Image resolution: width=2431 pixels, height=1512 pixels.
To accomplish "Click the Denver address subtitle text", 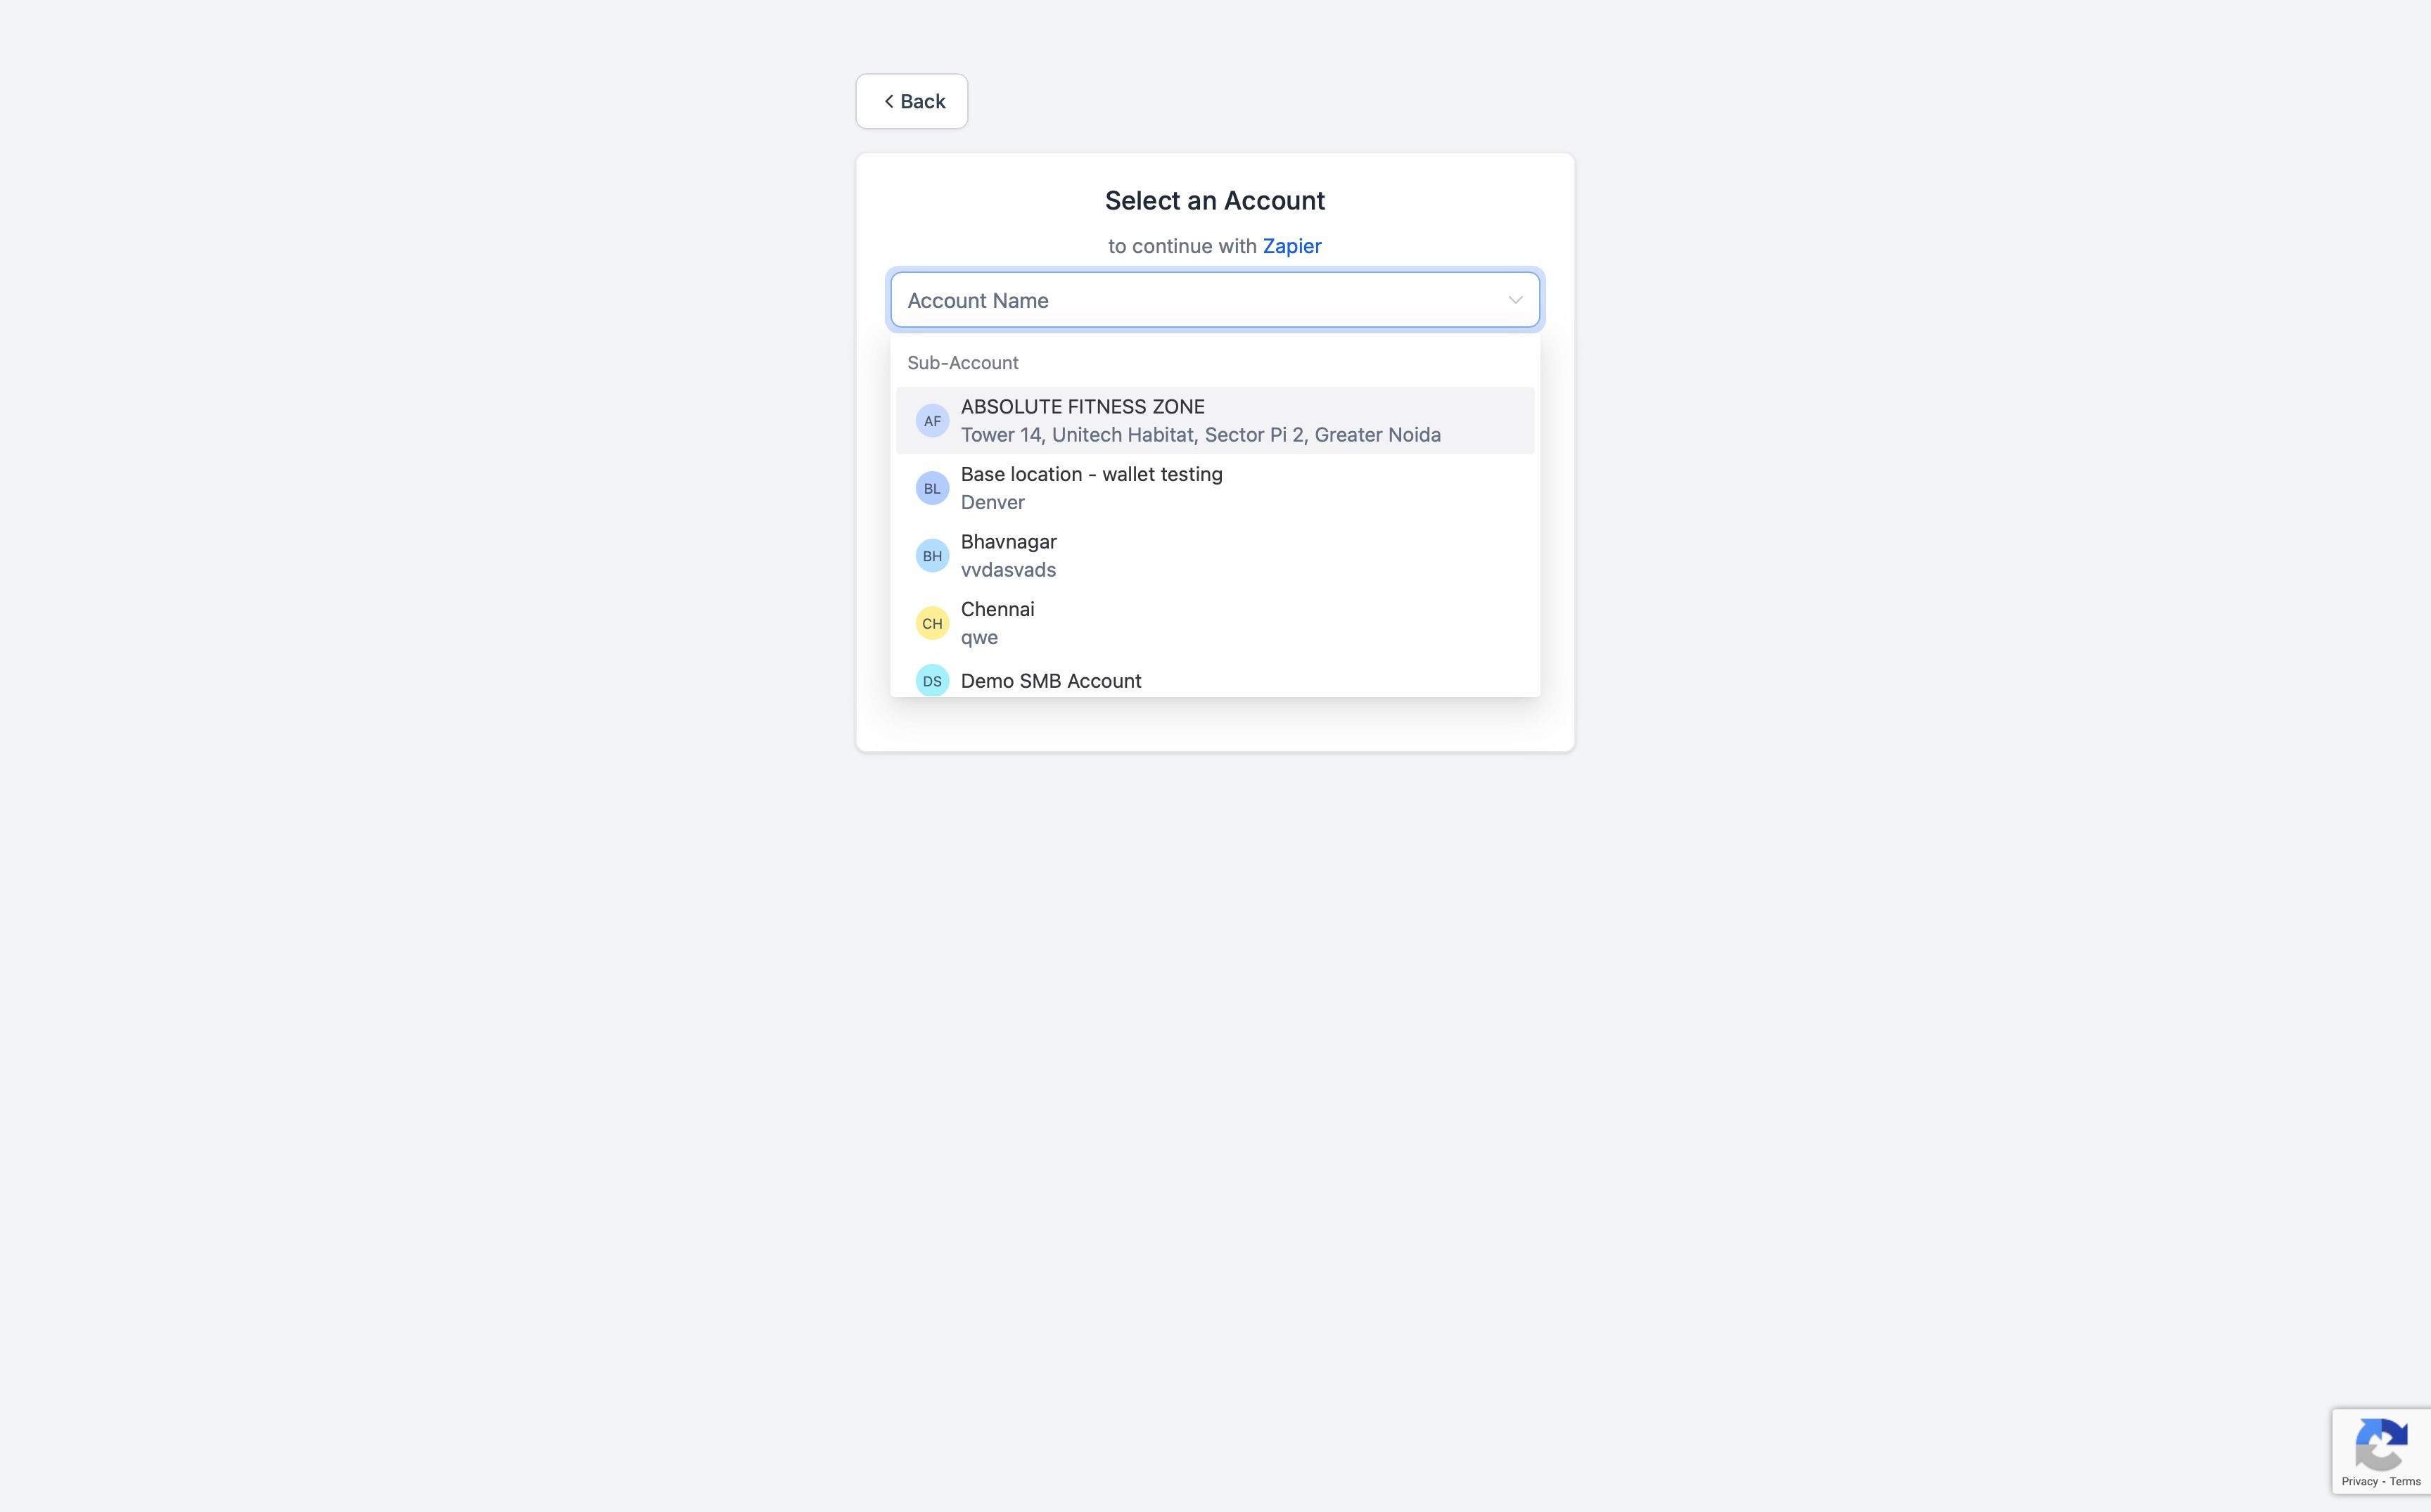I will point(992,502).
